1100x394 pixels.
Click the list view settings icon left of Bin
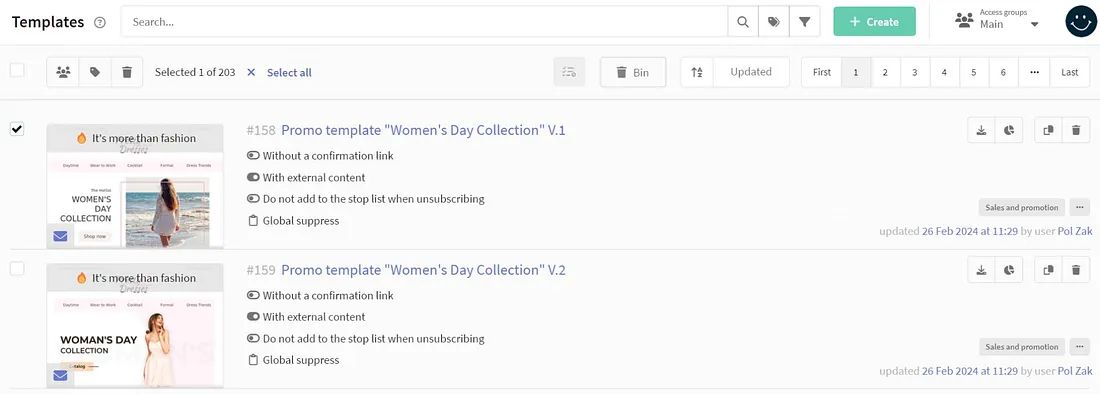point(569,72)
